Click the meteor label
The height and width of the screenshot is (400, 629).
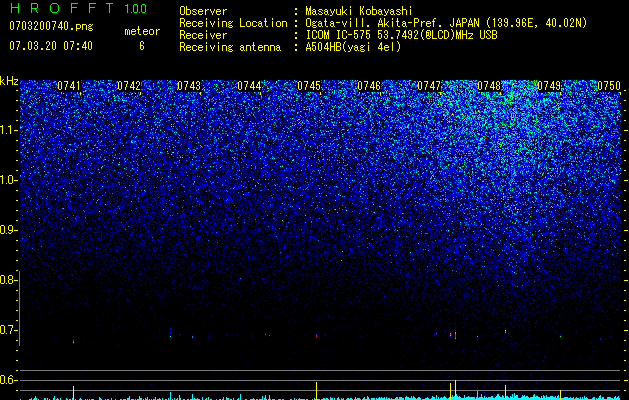point(142,31)
